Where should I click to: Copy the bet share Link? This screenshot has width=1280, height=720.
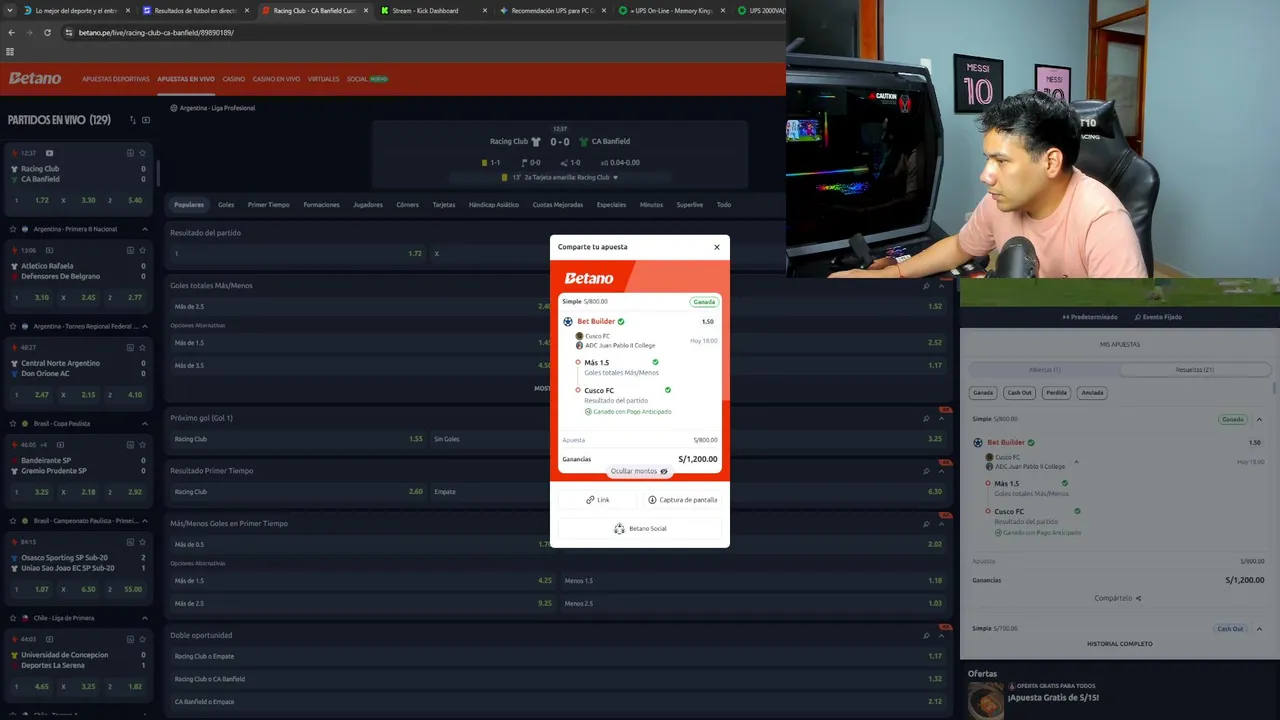598,500
